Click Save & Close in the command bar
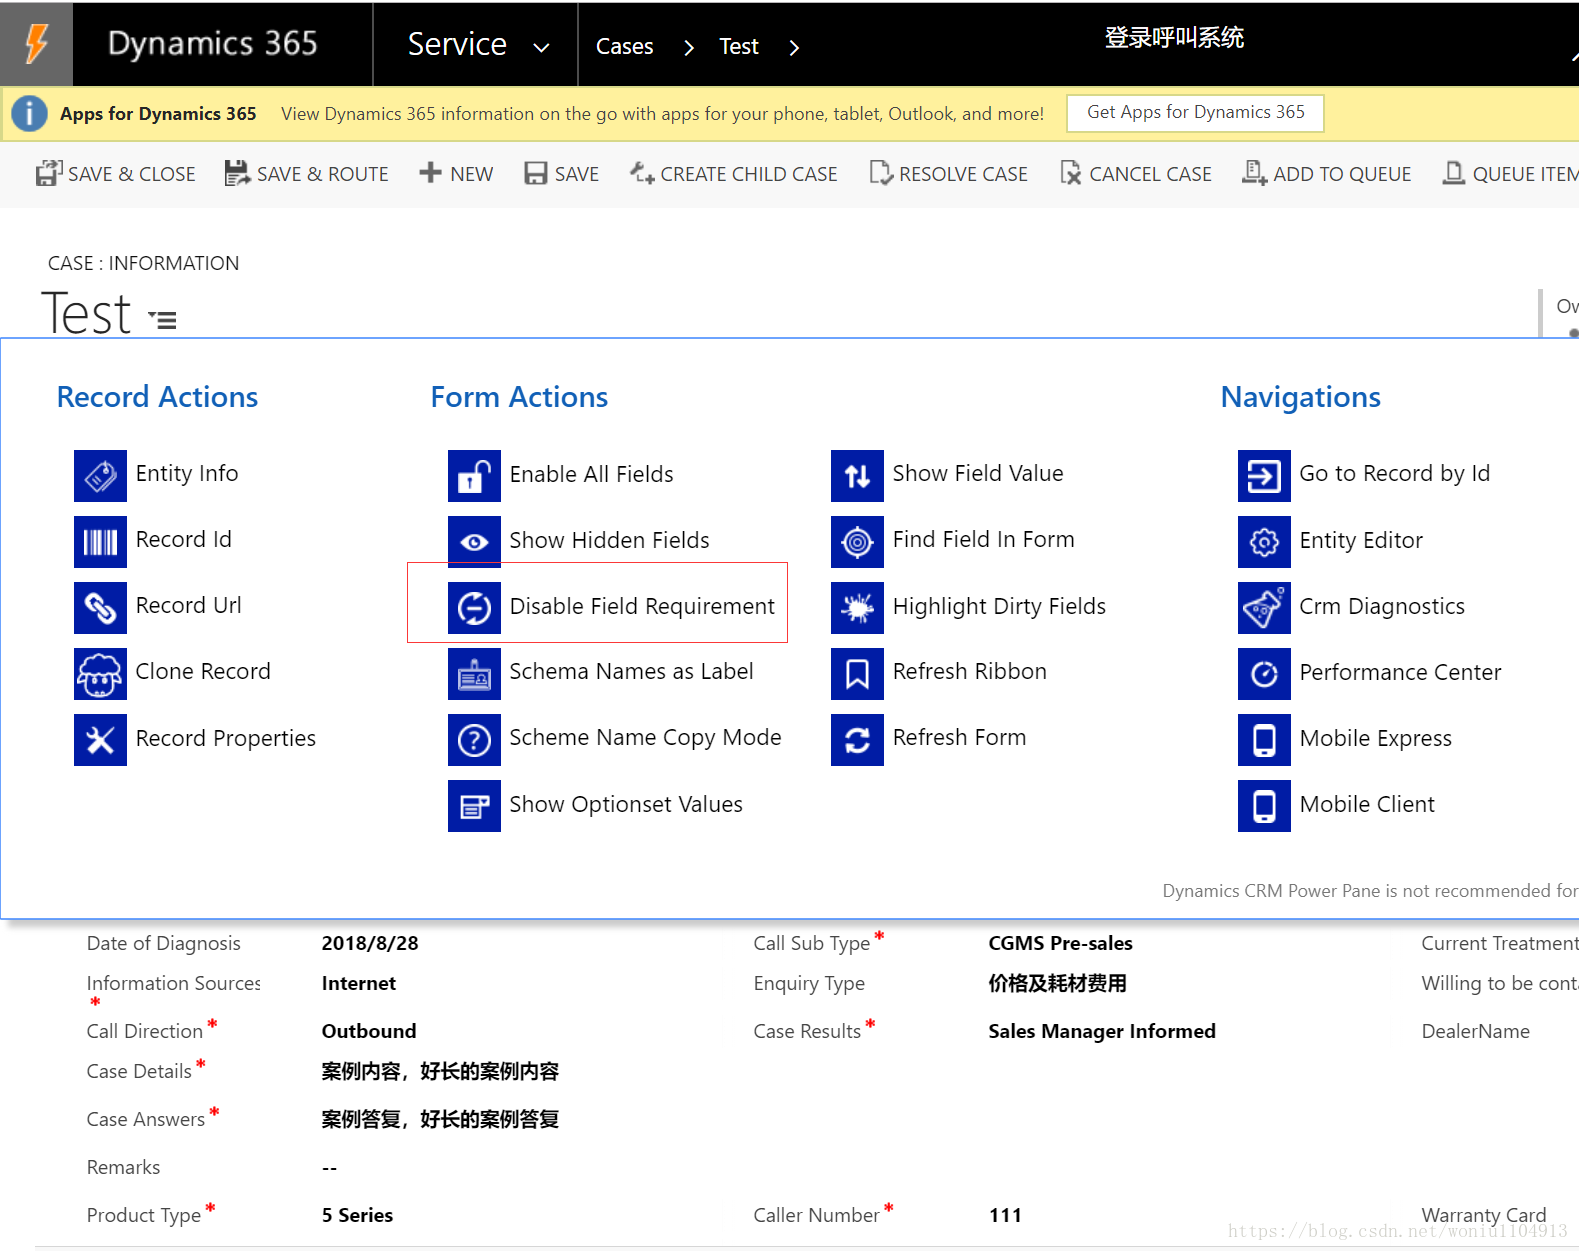Screen dimensions: 1579x1251 116,174
